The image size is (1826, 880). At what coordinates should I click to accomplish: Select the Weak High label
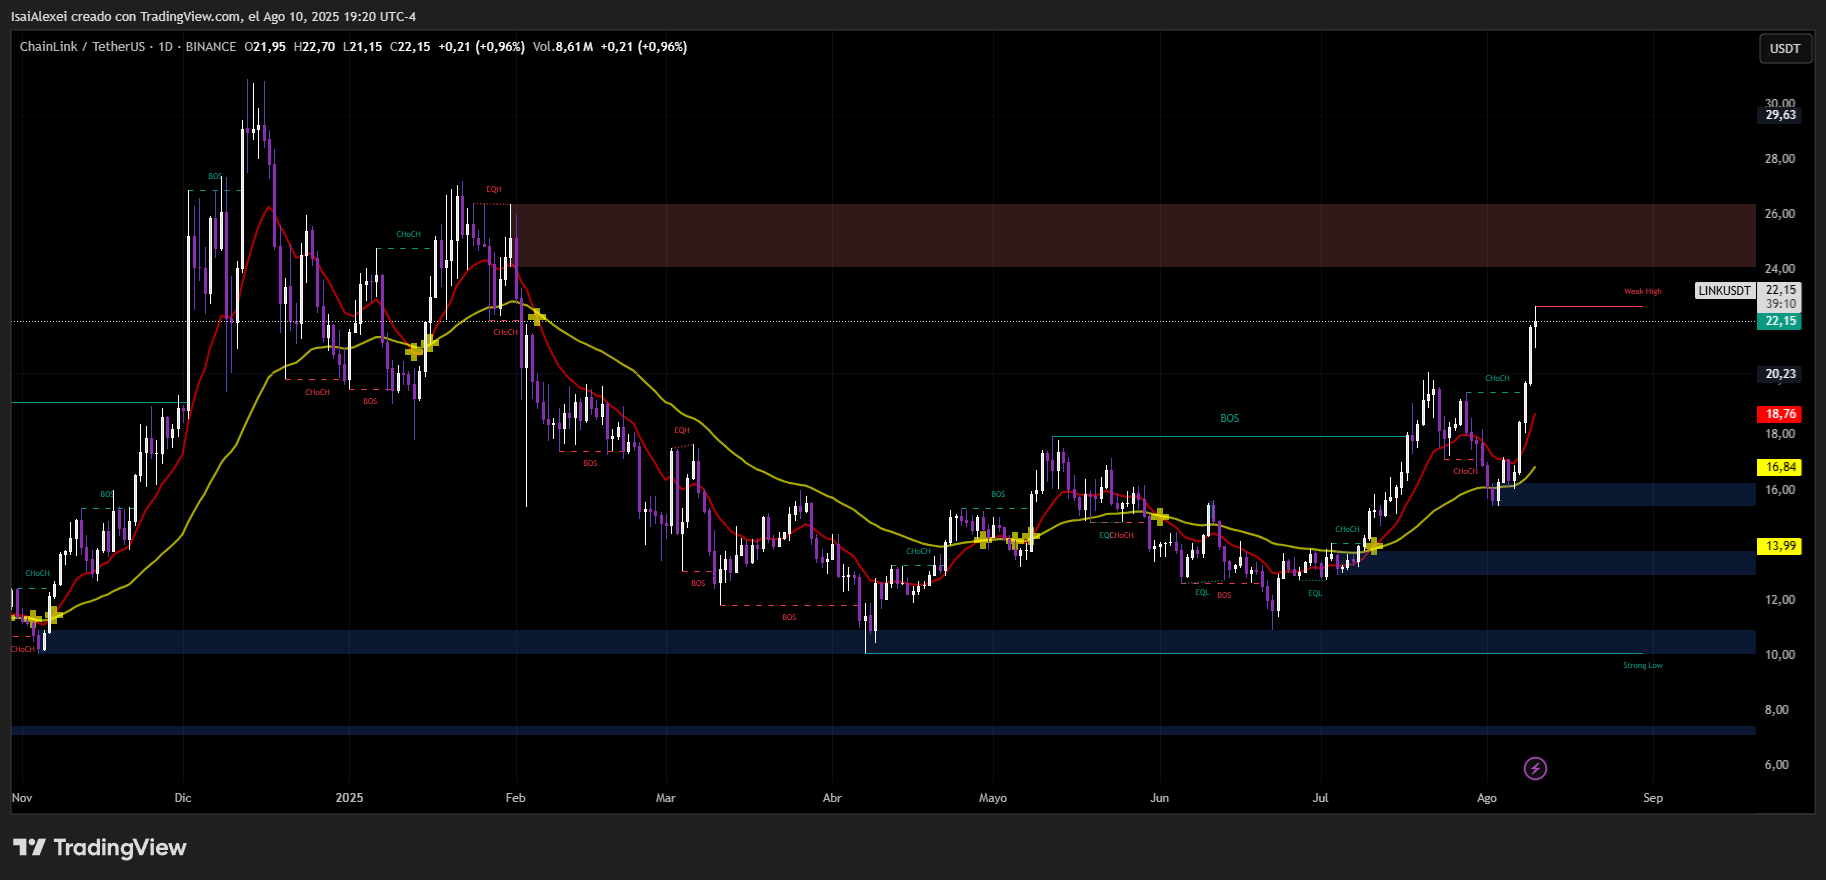tap(1642, 292)
